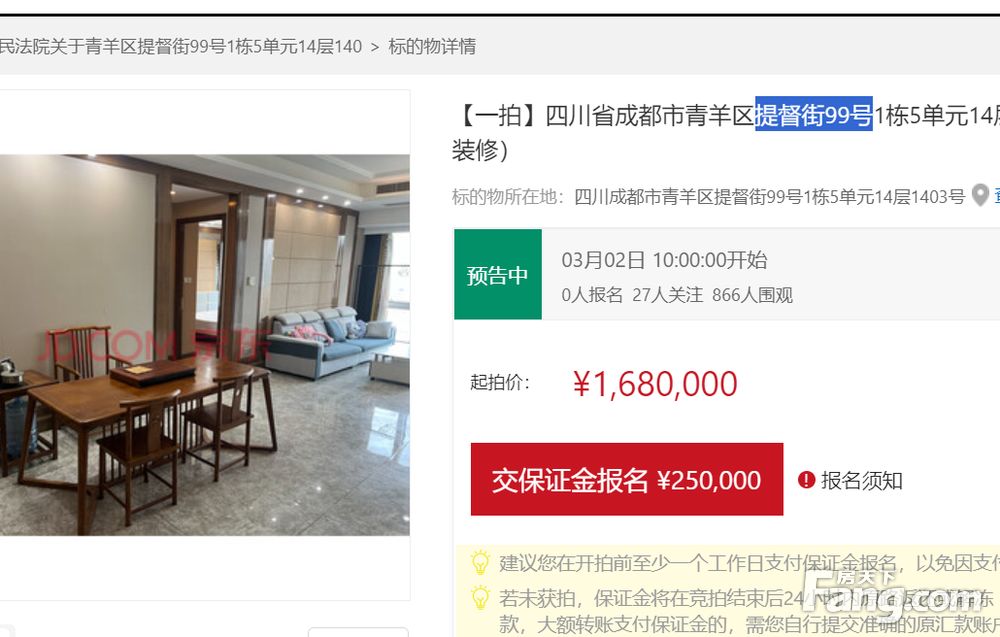Click the 交保证金报名 ¥250,000 button

pyautogui.click(x=626, y=479)
